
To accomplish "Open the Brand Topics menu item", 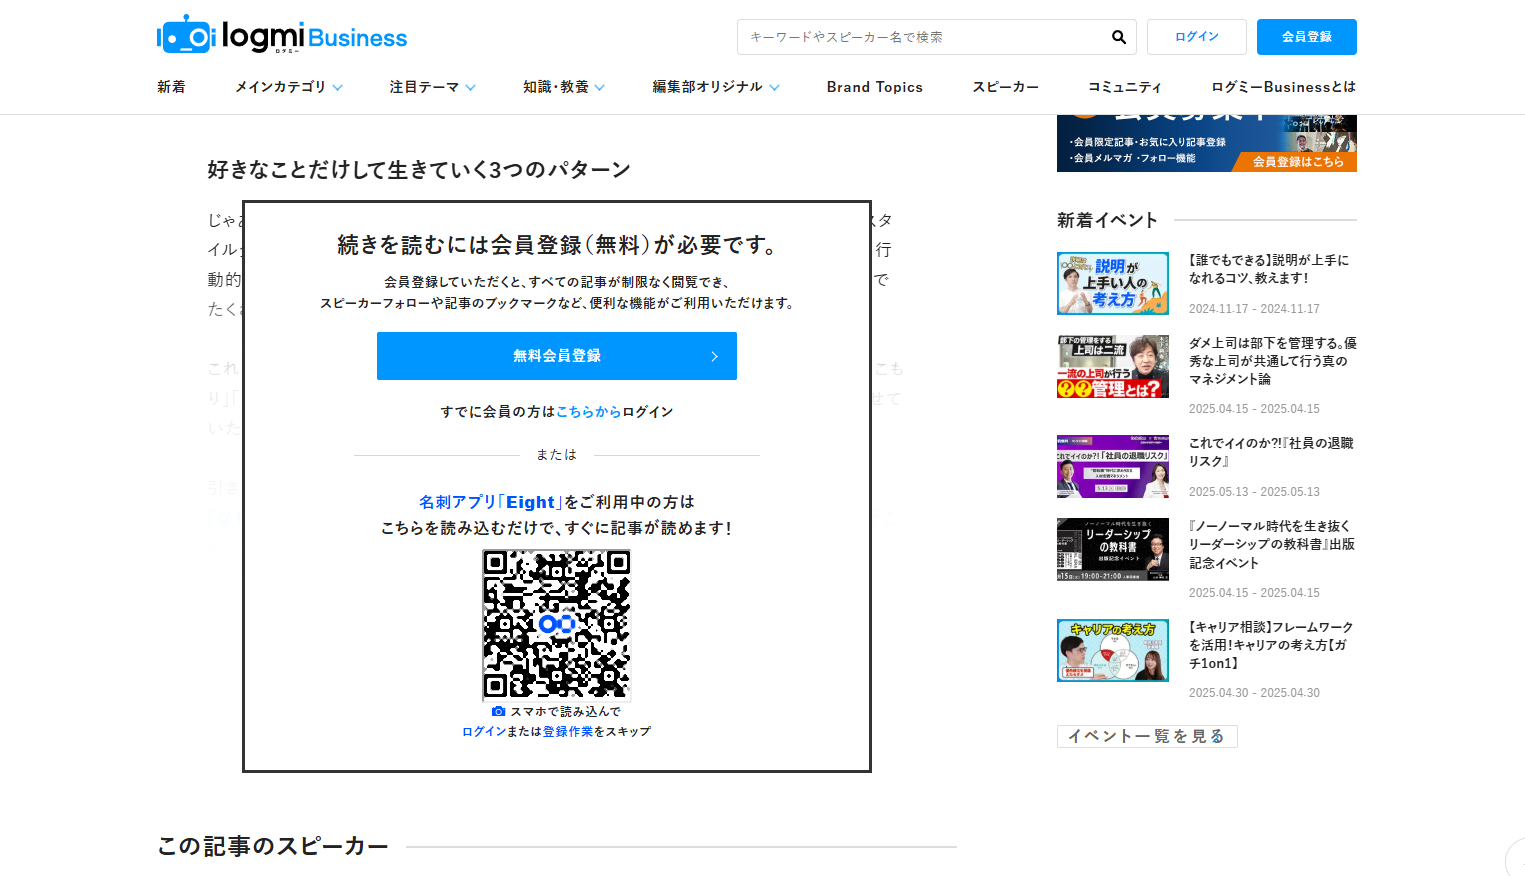I will 875,87.
